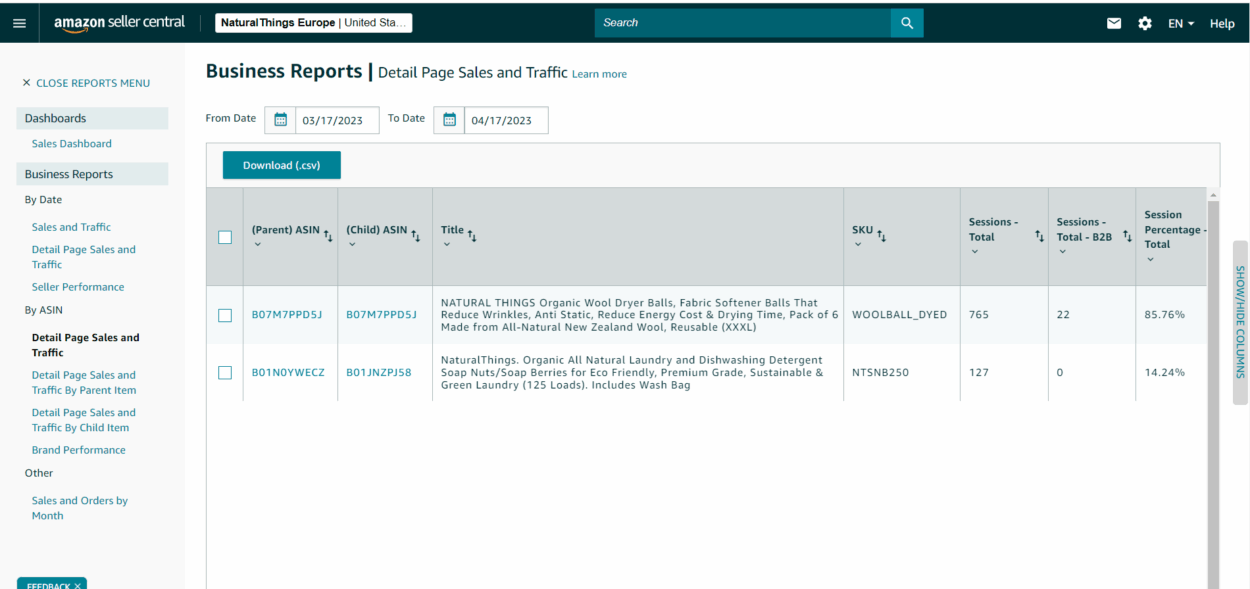Switch to Sales Dashboard view

pyautogui.click(x=71, y=143)
